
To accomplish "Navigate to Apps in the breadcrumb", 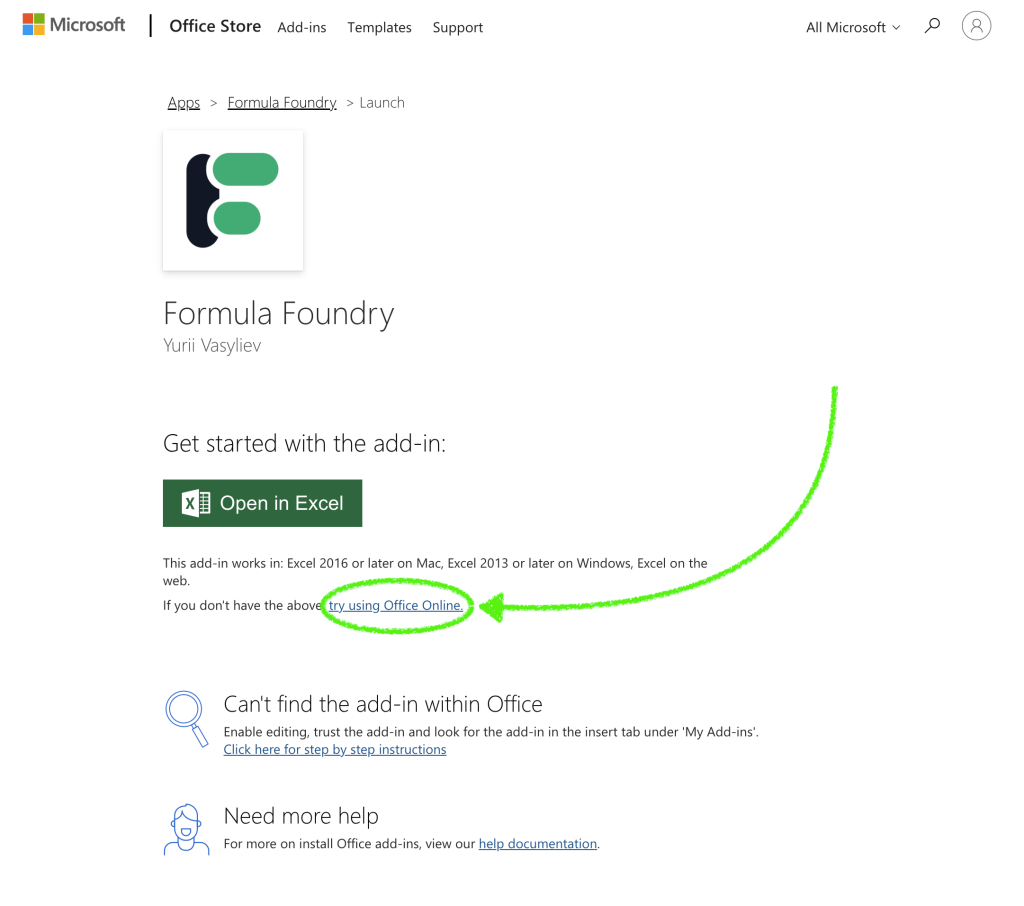I will (184, 102).
